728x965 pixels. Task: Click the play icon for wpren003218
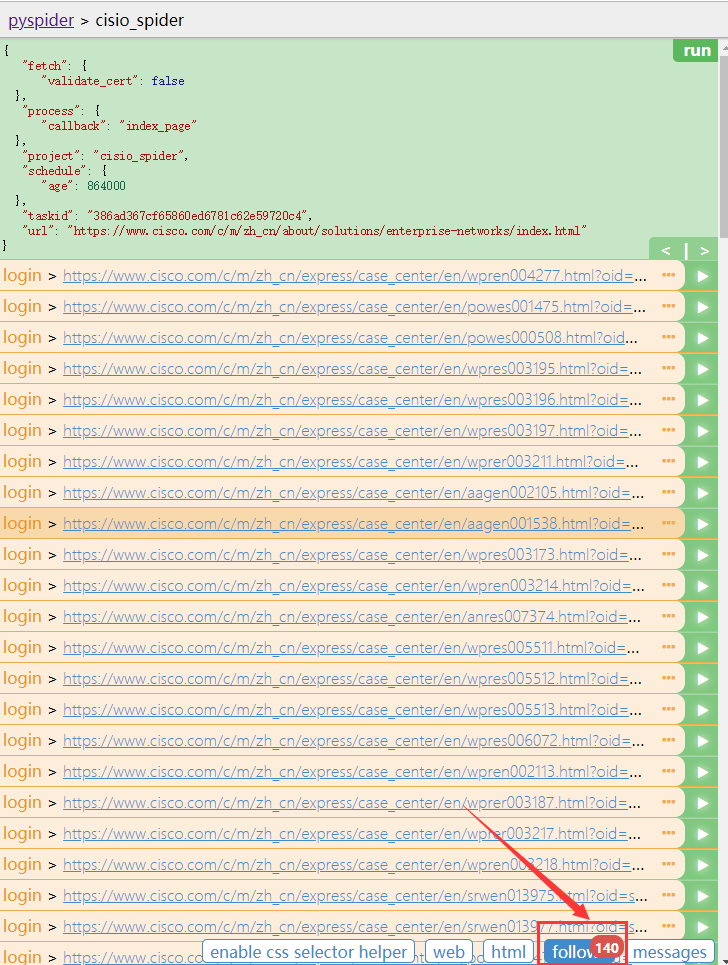702,865
